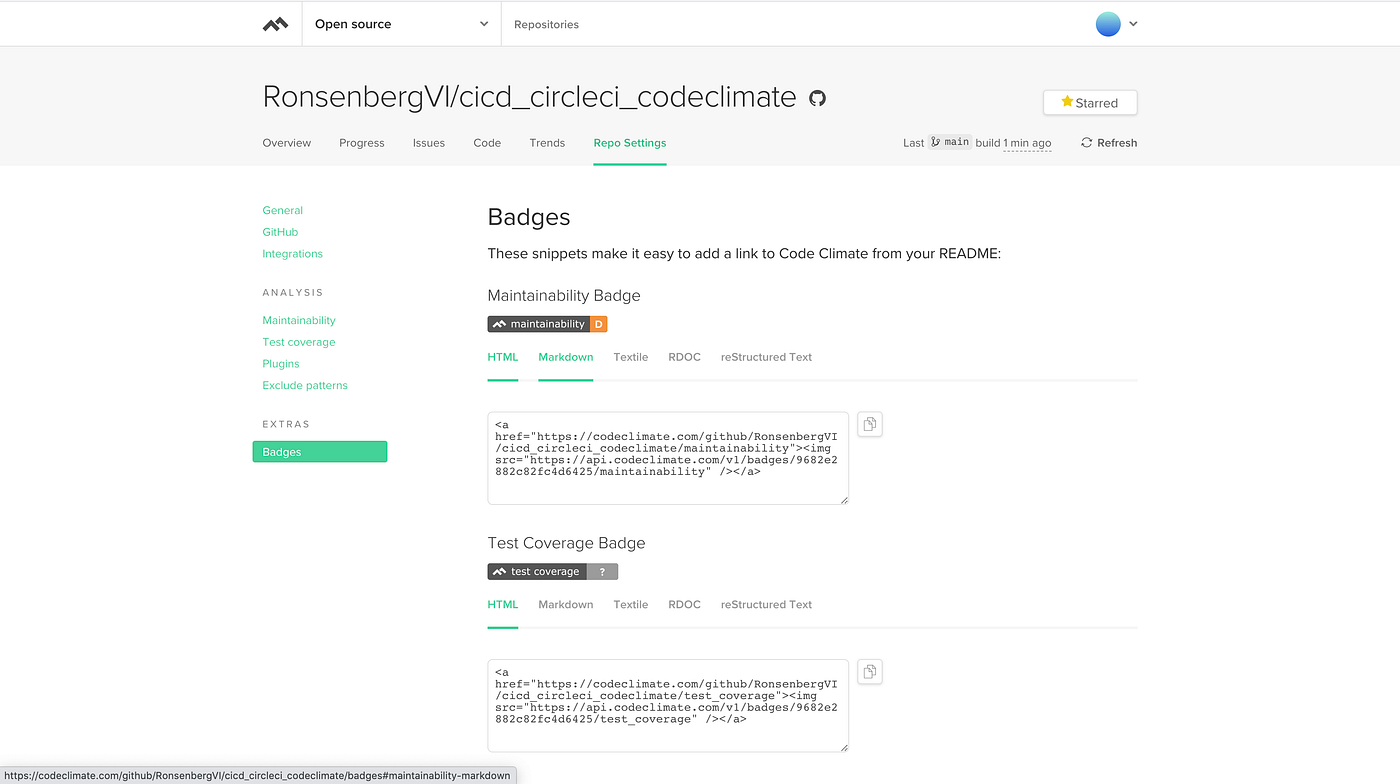Click the maintainability D badge preview
Screen dimensions: 1400x784
point(547,323)
